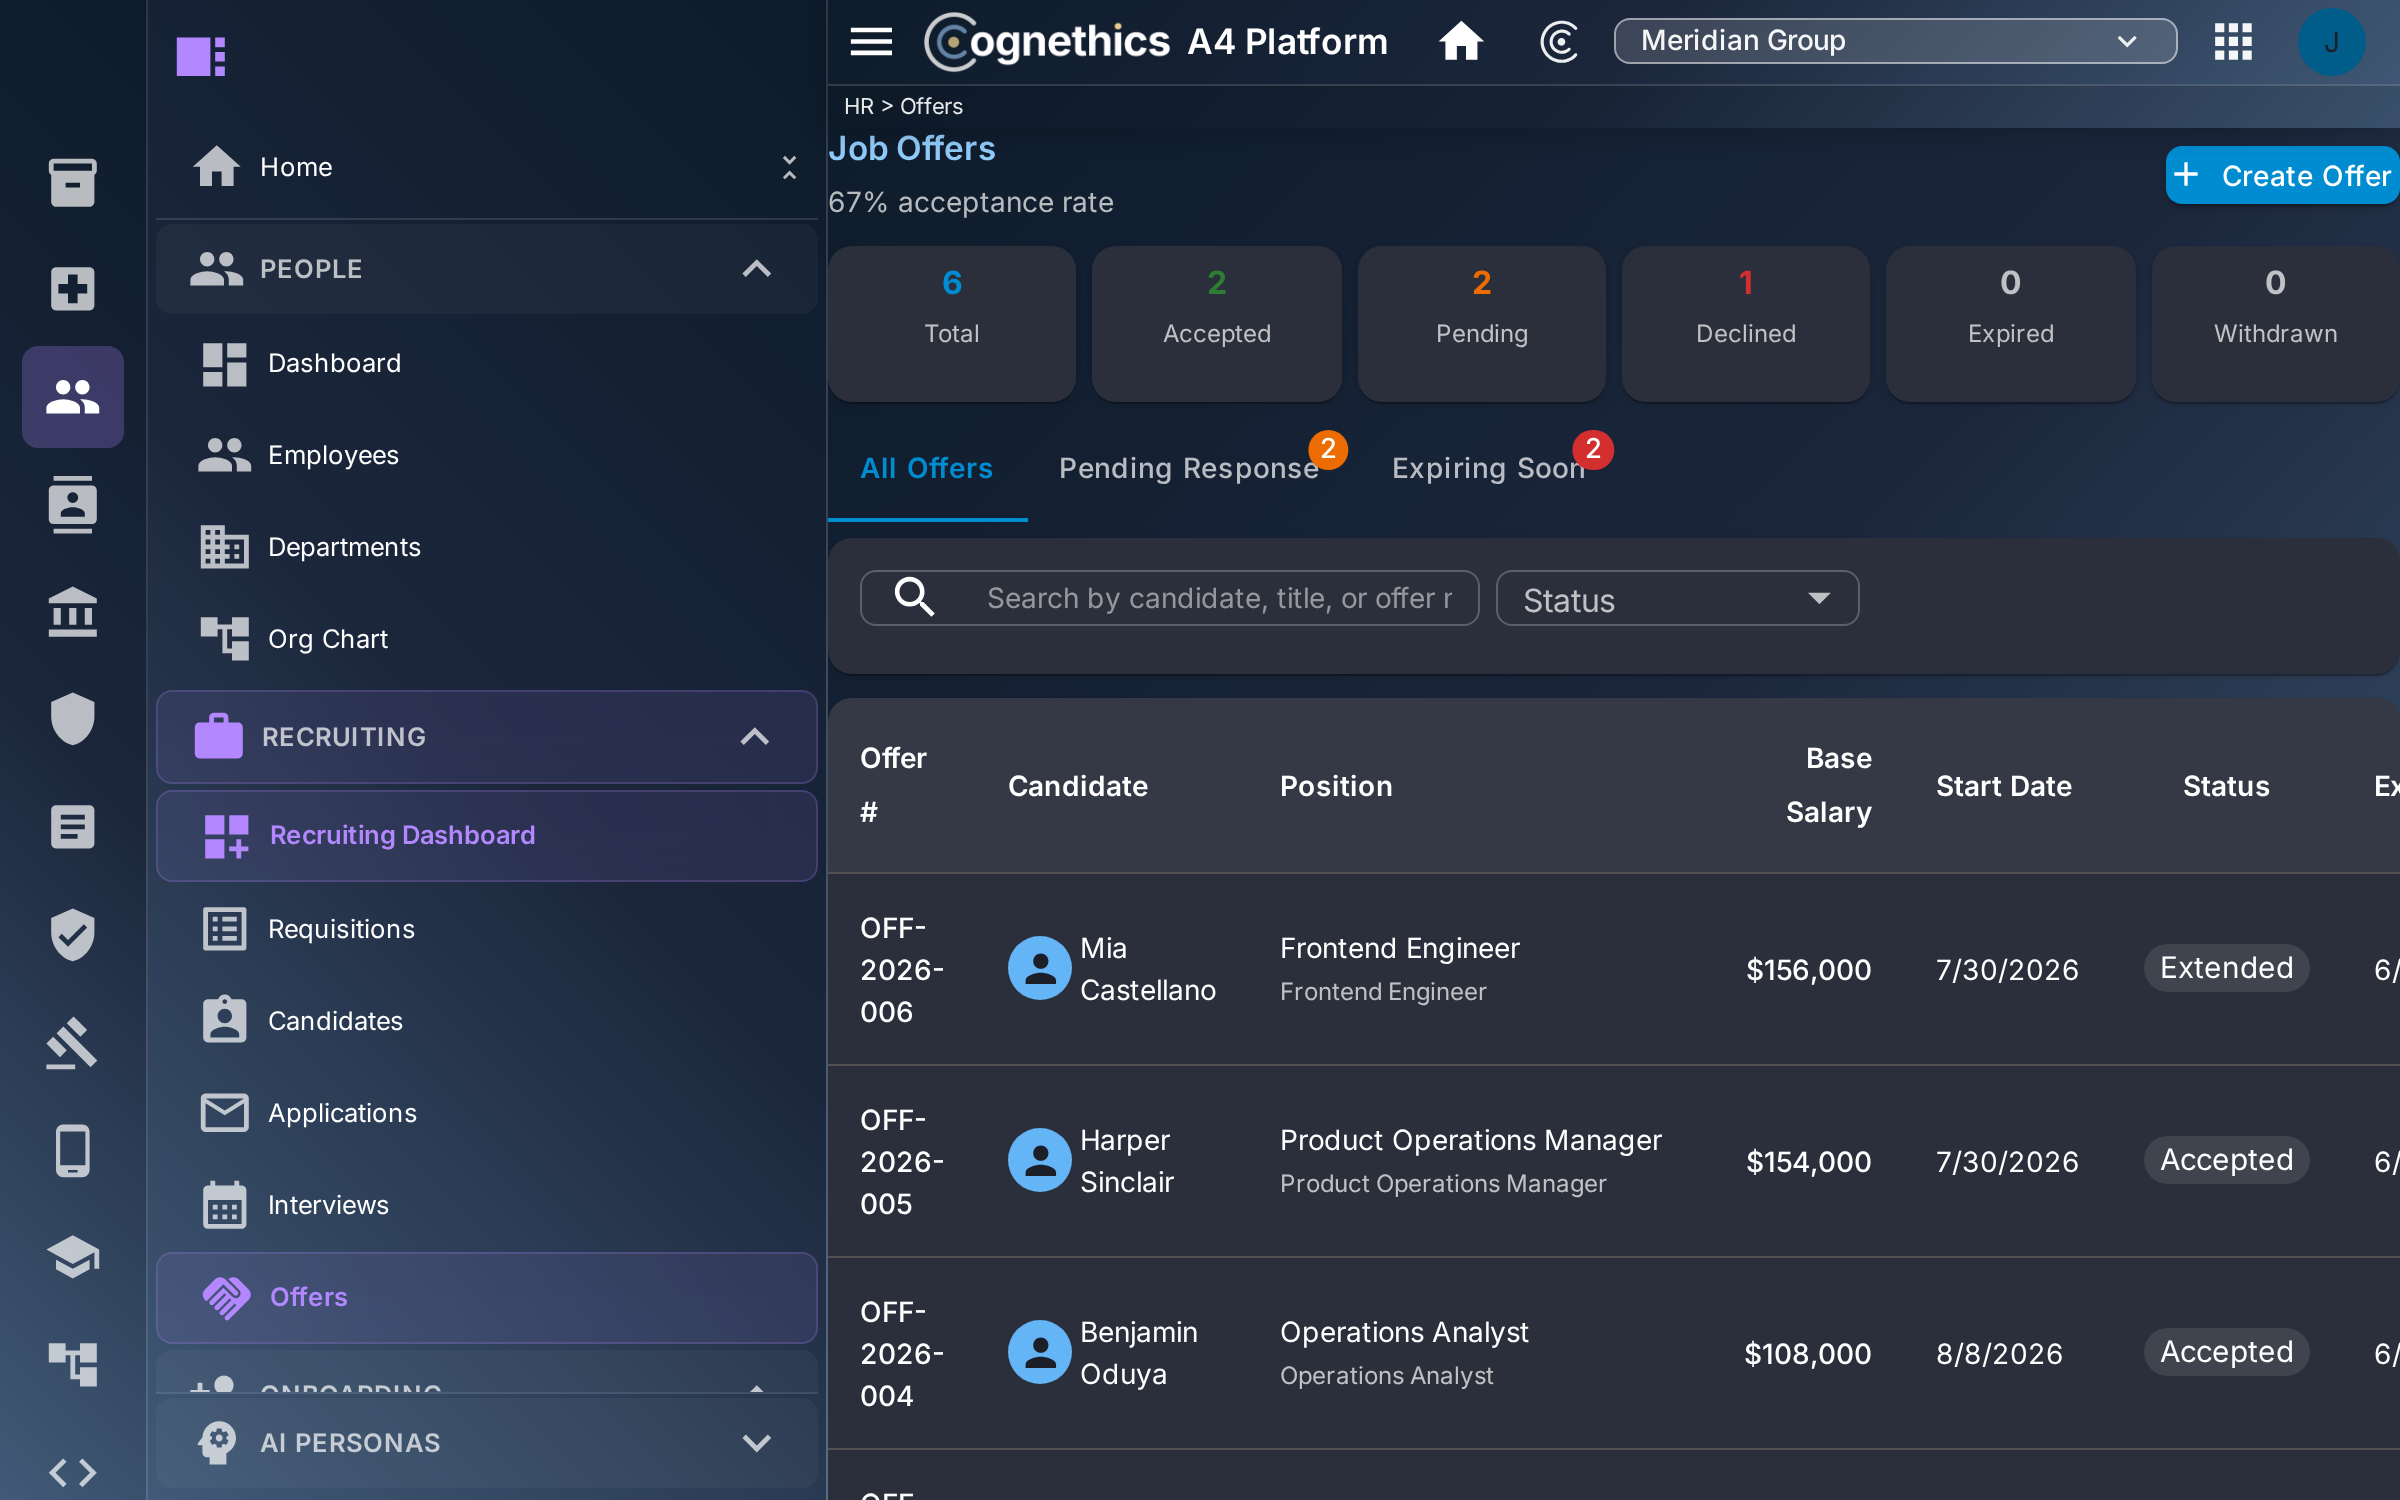This screenshot has height=1500, width=2400.
Task: Click the code brackets icon in the rail
Action: pos(72,1472)
